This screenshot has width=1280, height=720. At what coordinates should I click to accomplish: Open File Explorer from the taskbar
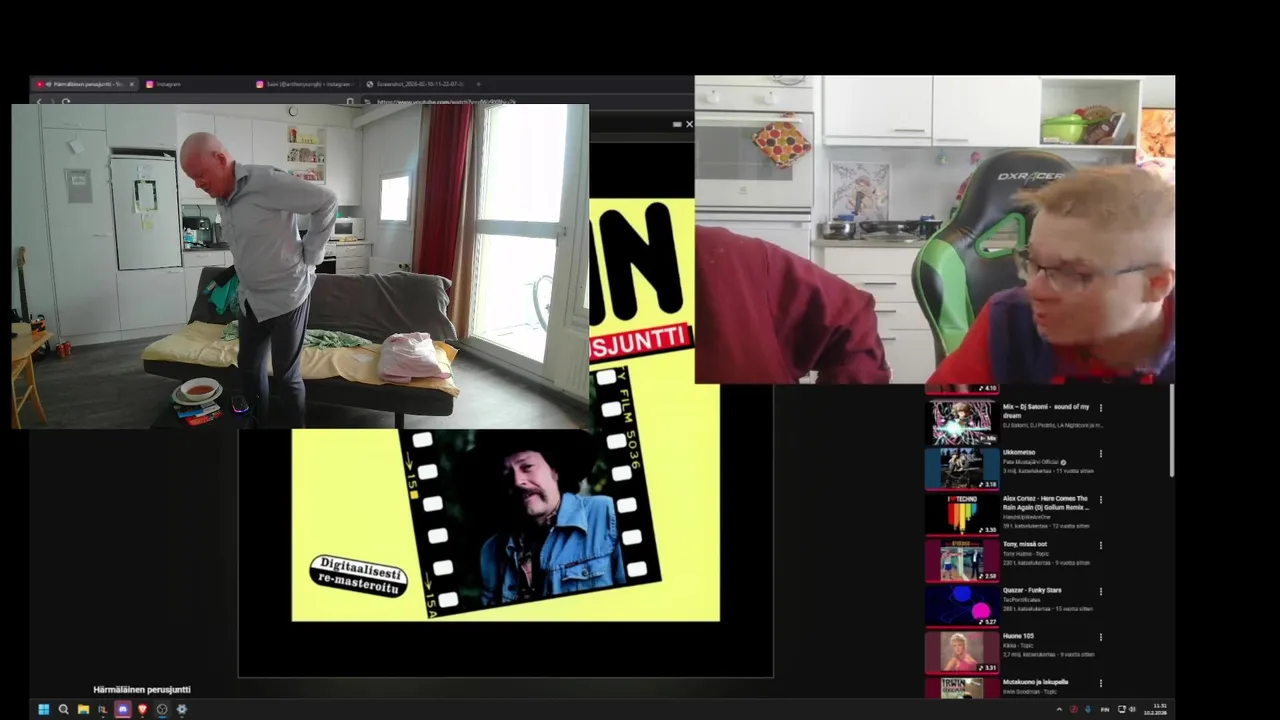[x=83, y=709]
